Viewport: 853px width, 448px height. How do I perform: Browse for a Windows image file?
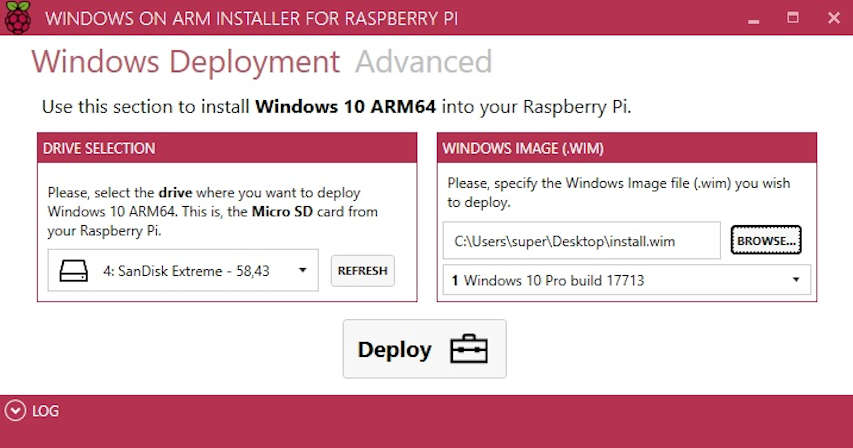tap(765, 240)
